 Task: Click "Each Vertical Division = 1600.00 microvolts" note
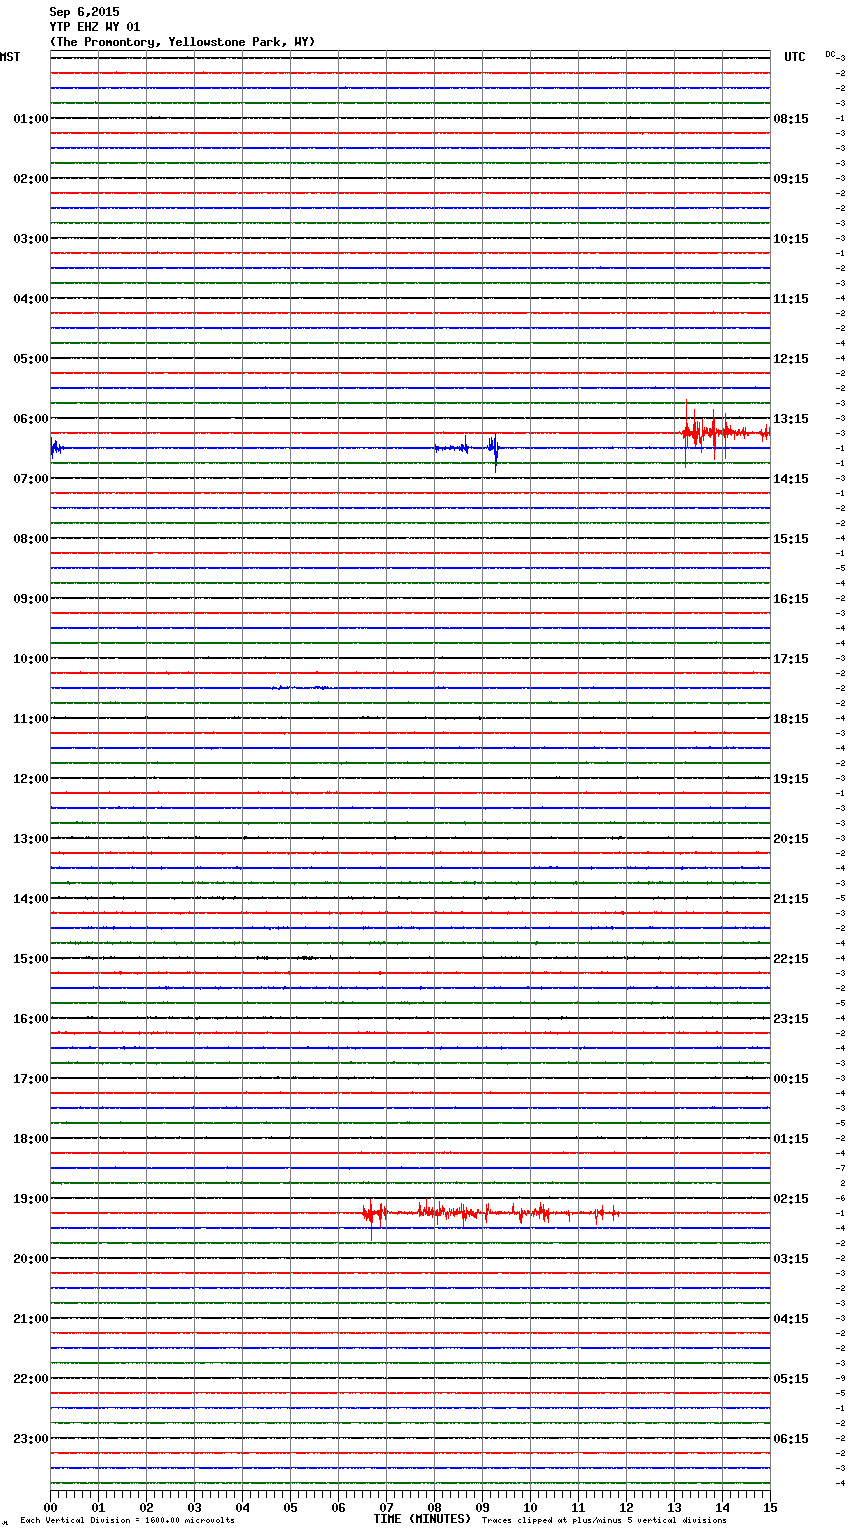127,1521
